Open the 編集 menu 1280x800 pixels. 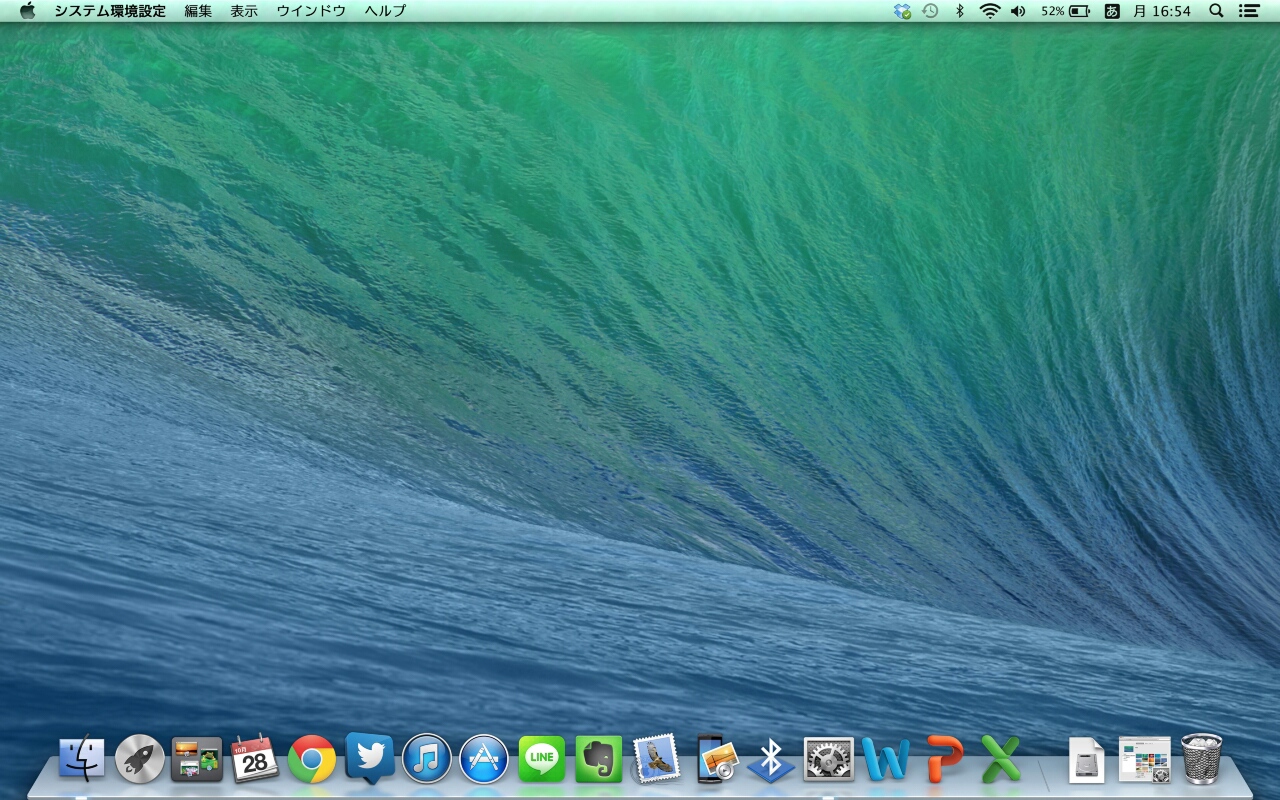tap(198, 11)
